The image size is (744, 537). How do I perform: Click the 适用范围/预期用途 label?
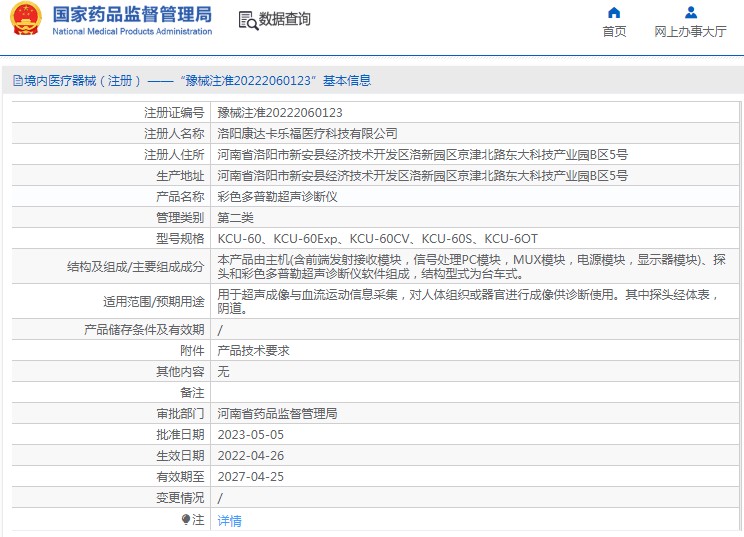pos(154,301)
